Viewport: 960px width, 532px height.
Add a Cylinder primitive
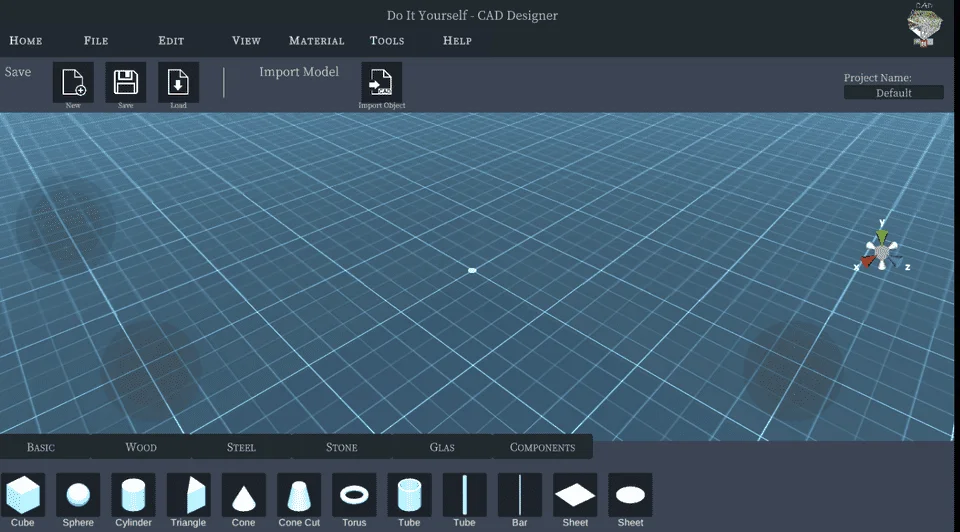click(x=133, y=495)
